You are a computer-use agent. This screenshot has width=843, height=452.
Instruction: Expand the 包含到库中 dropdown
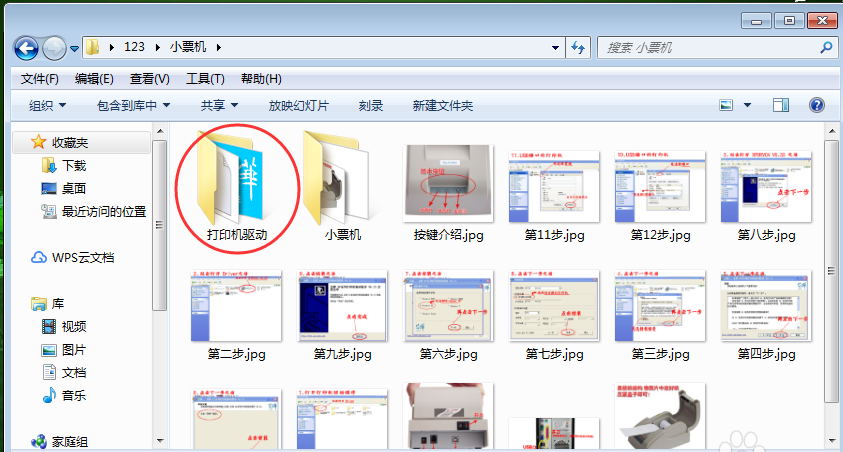[133, 105]
